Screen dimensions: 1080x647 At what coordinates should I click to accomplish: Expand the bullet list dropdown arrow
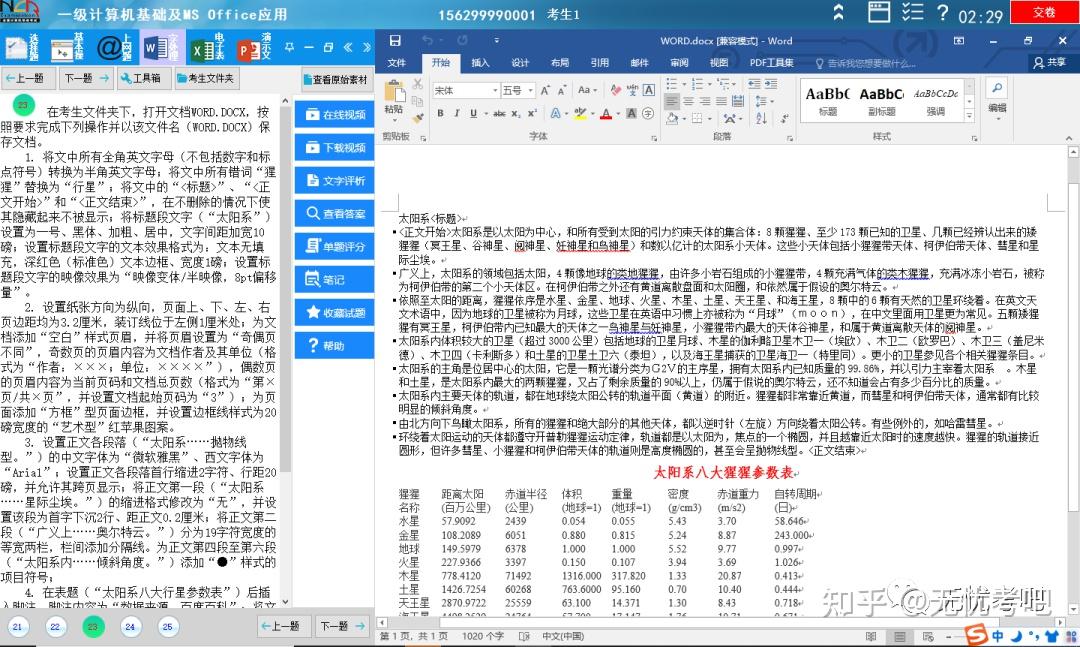click(684, 84)
